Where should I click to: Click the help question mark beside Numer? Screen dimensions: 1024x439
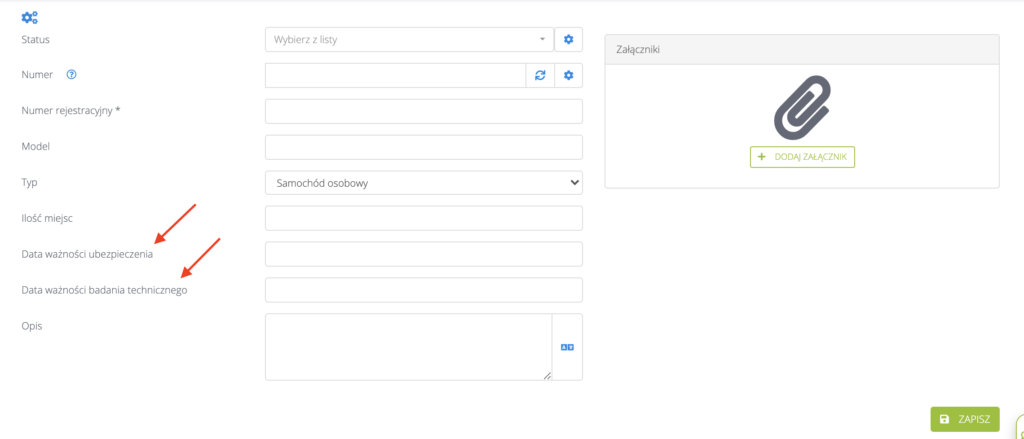point(72,75)
